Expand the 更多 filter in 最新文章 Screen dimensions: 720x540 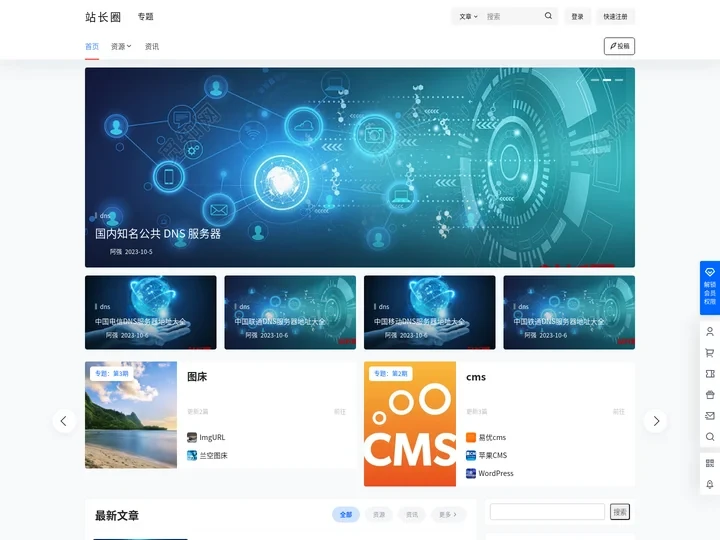coord(448,514)
